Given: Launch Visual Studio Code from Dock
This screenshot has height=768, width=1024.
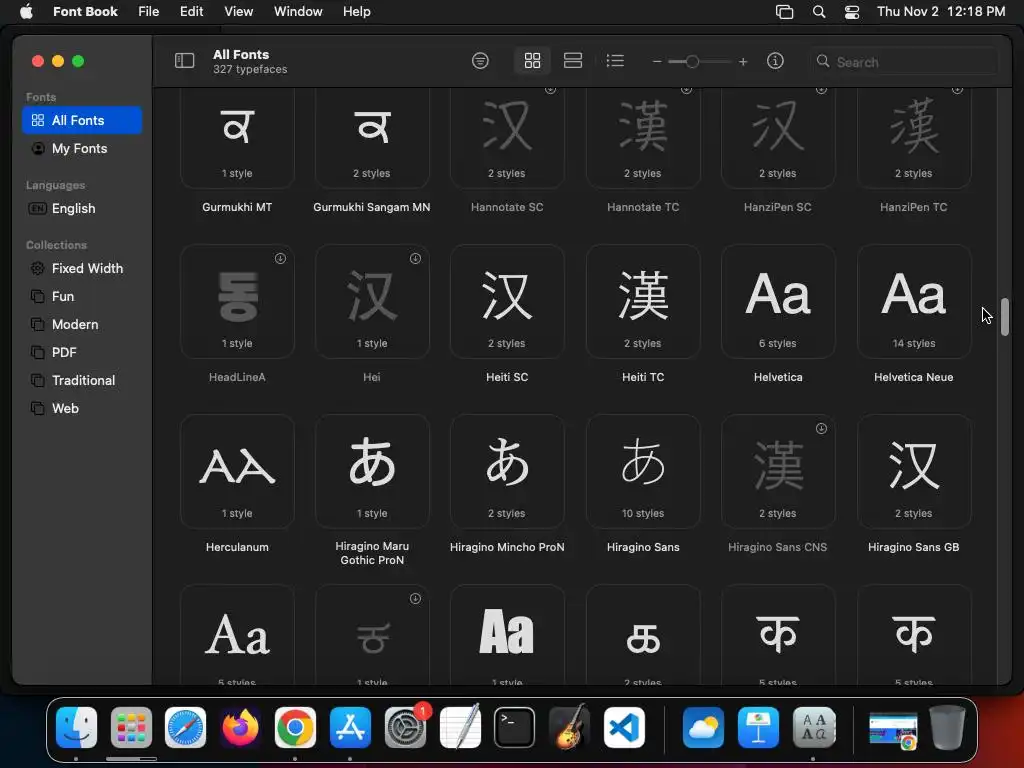Looking at the screenshot, I should click(624, 727).
